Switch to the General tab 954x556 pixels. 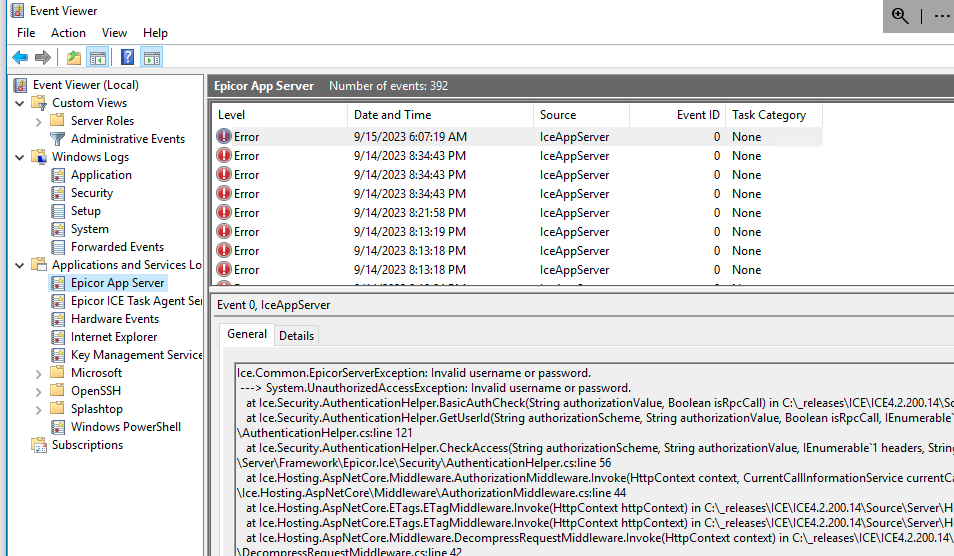point(247,334)
